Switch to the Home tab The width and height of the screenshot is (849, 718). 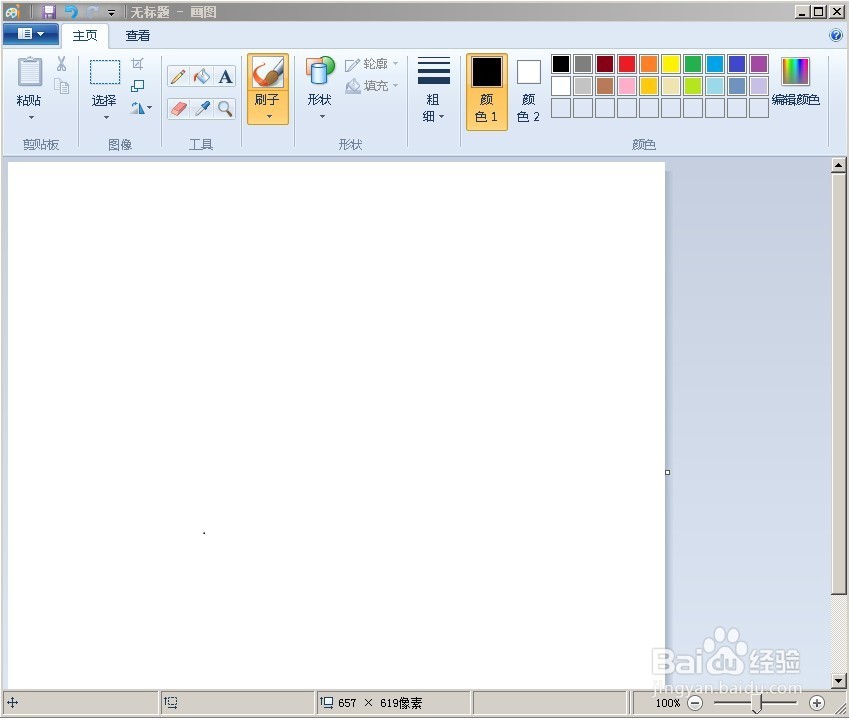tap(85, 36)
